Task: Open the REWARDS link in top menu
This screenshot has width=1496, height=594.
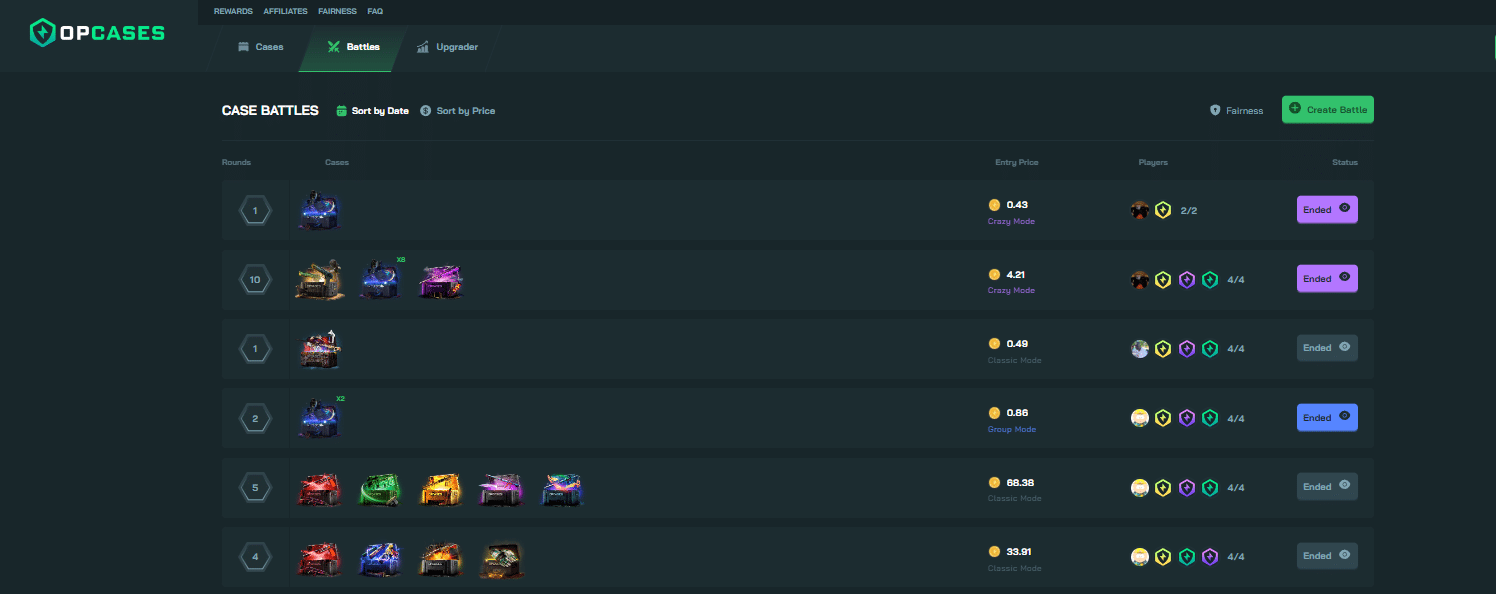Action: 233,11
